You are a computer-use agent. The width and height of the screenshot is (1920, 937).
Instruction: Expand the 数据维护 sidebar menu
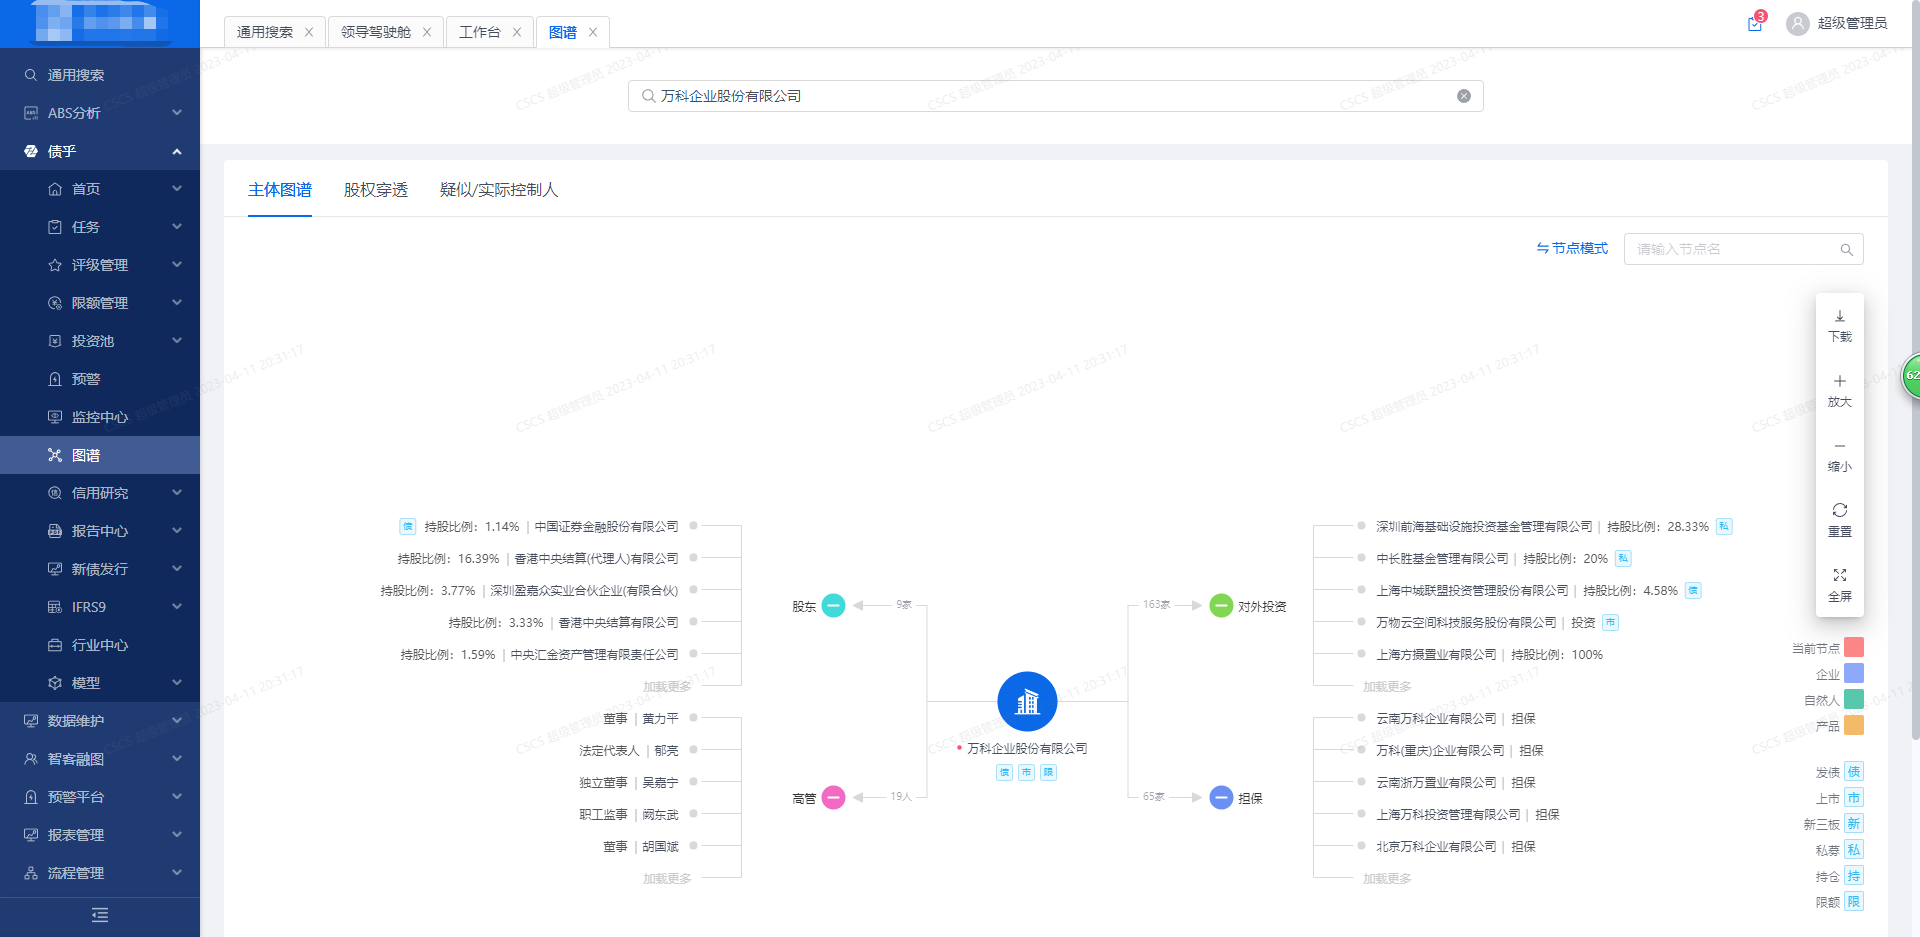pyautogui.click(x=100, y=721)
